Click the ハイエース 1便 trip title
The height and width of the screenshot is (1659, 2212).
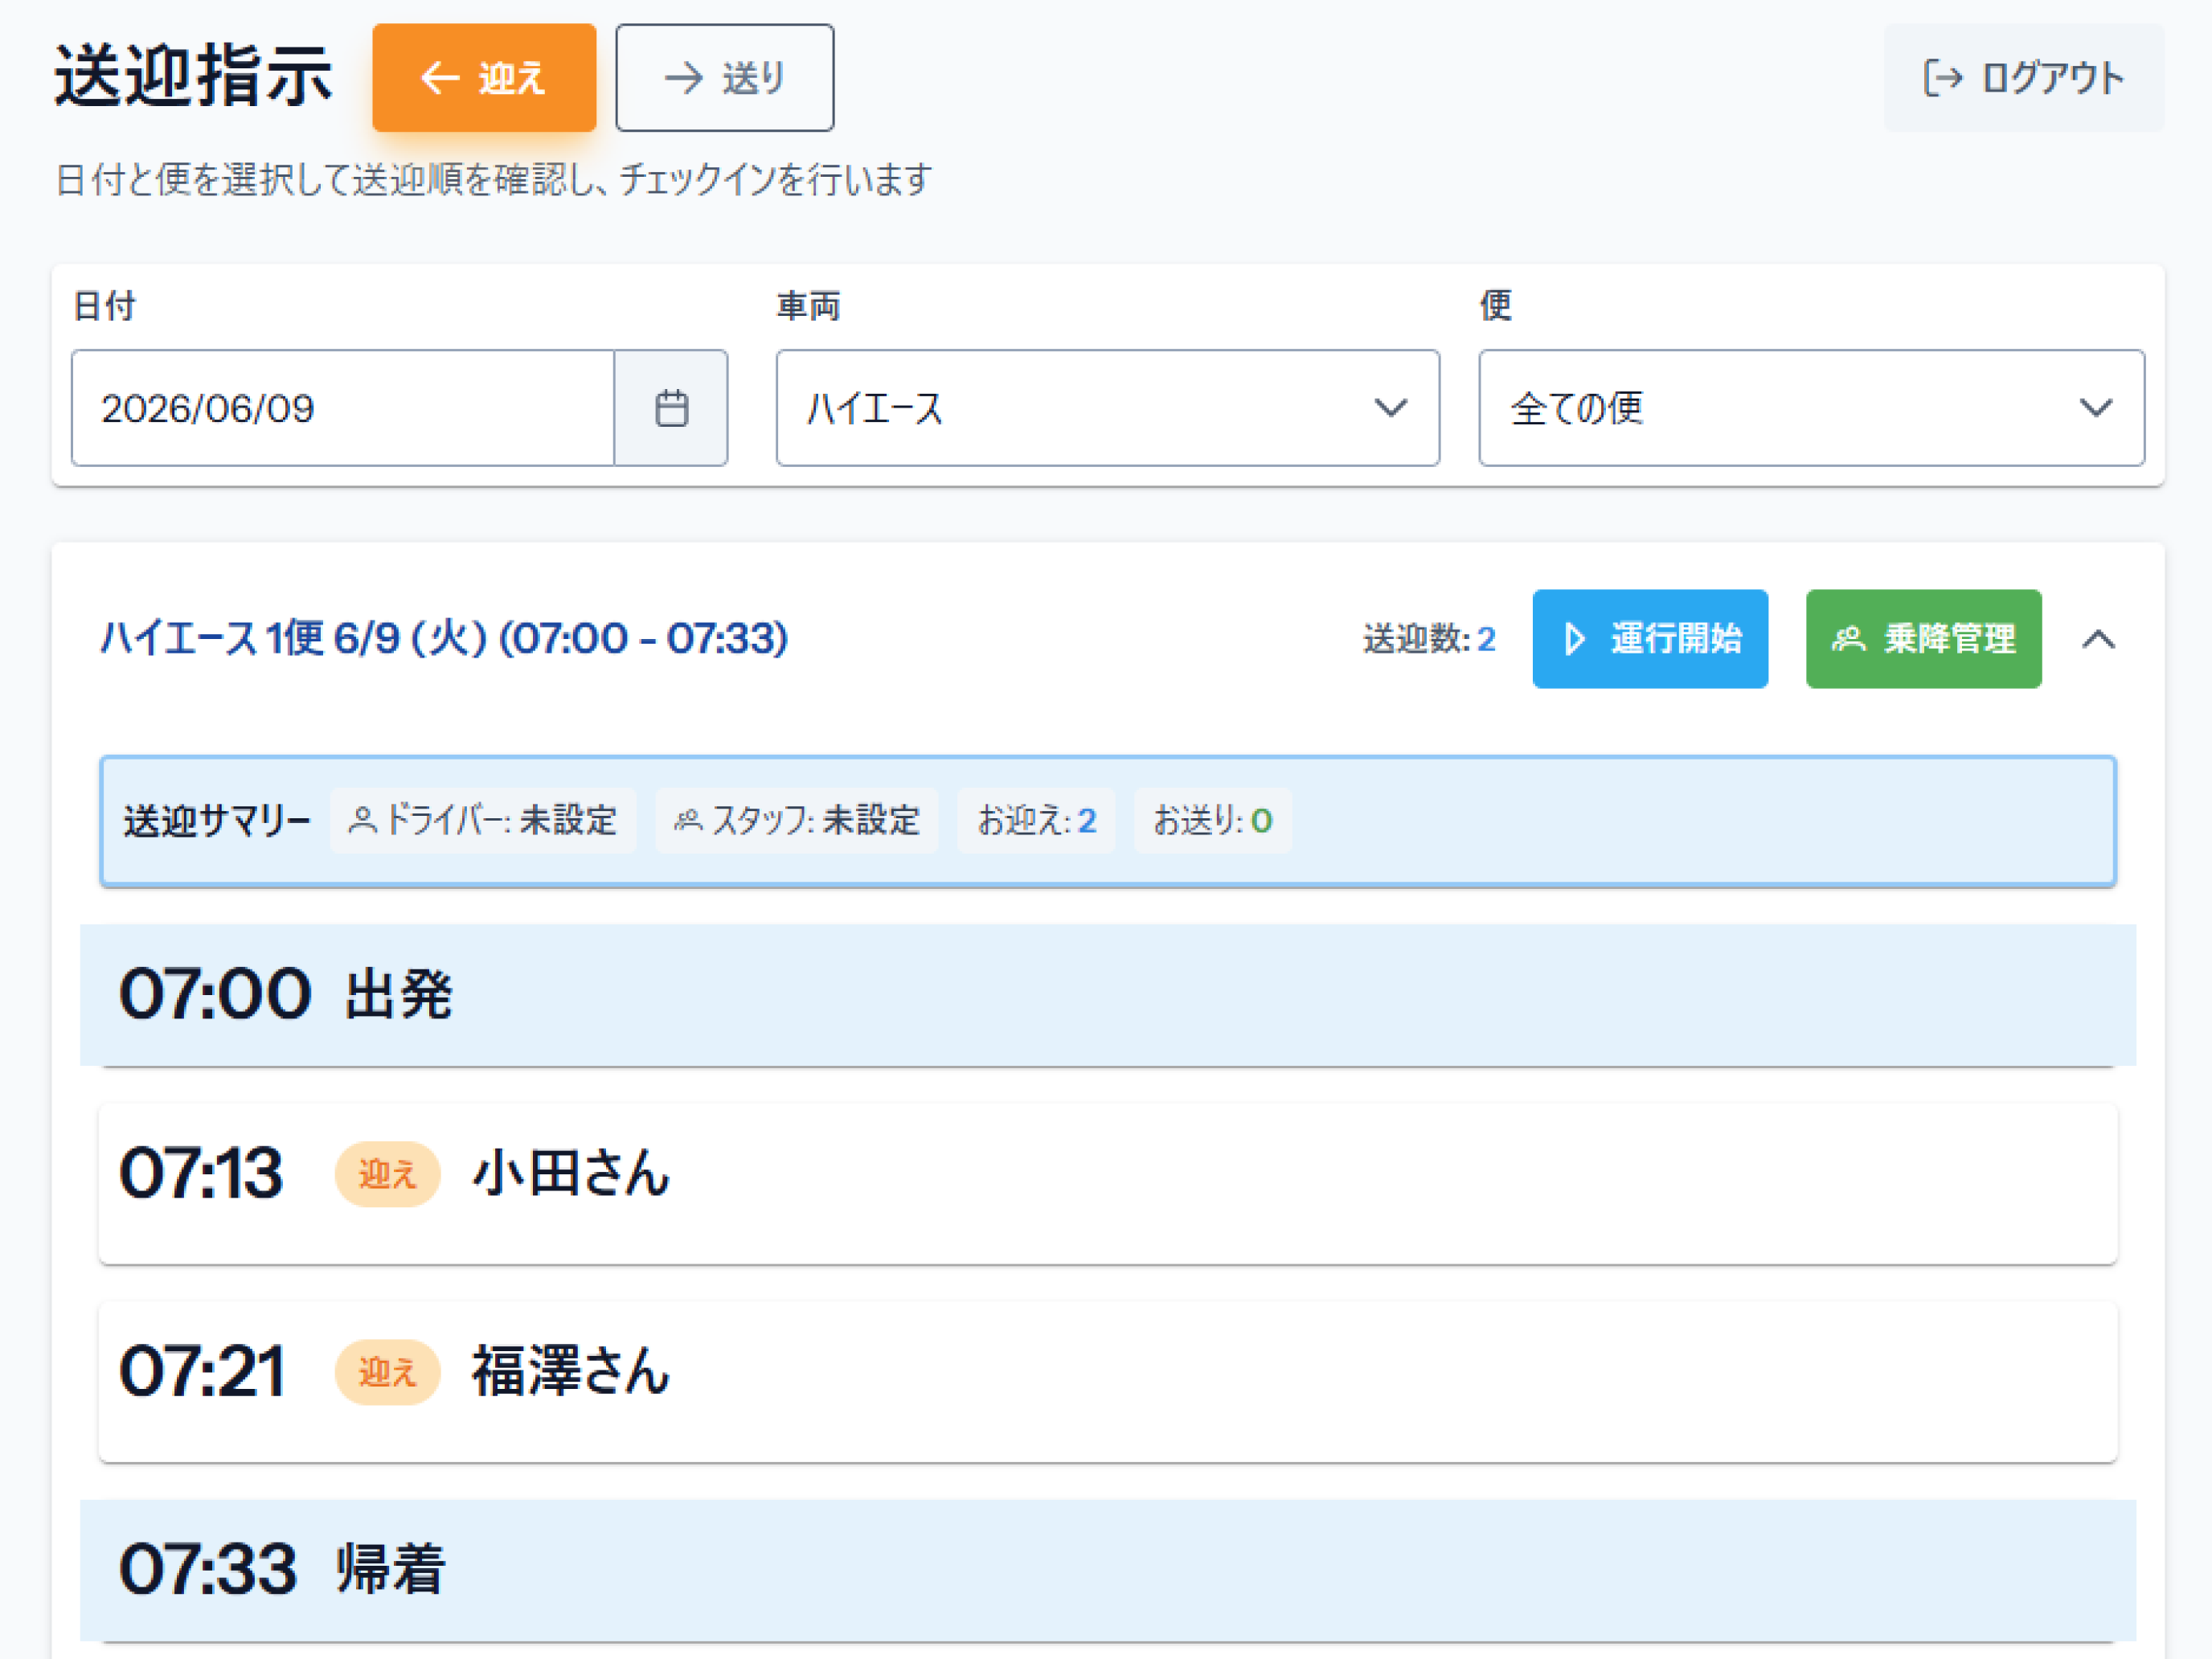point(444,639)
